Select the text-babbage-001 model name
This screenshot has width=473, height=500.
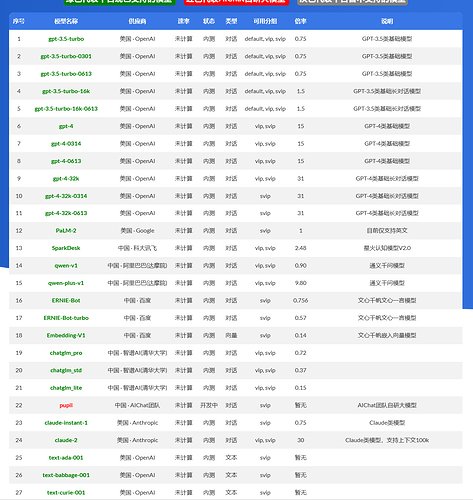point(66,475)
